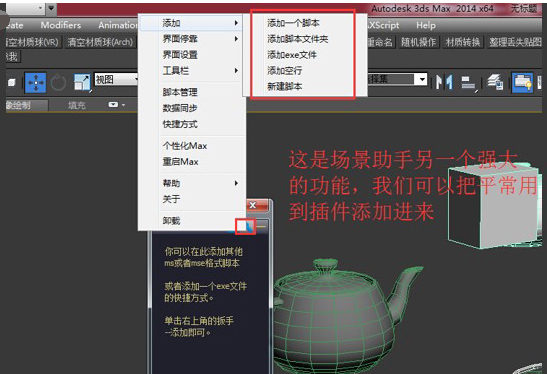Open quick access toolbar customize arrow
Screen dimensions: 547x374
pos(51,8)
